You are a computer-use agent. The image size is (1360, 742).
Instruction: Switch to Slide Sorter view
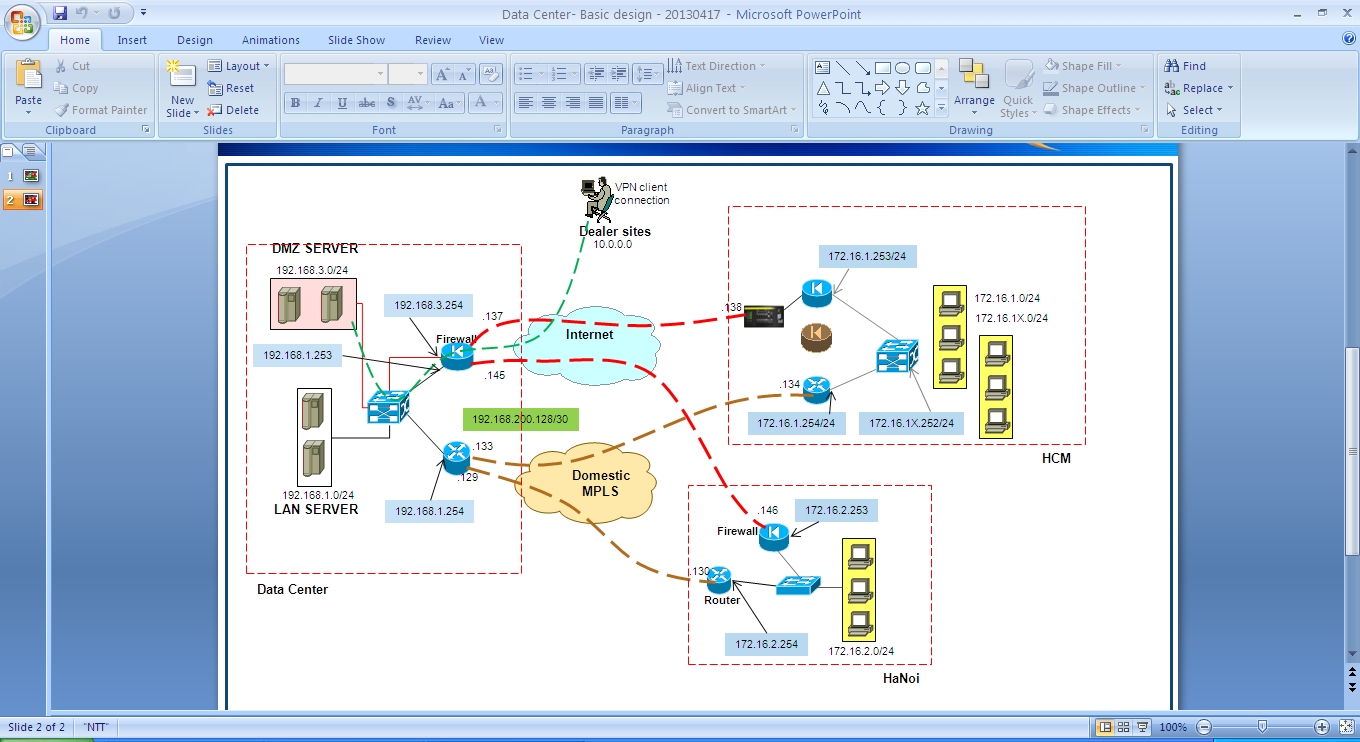[1123, 727]
